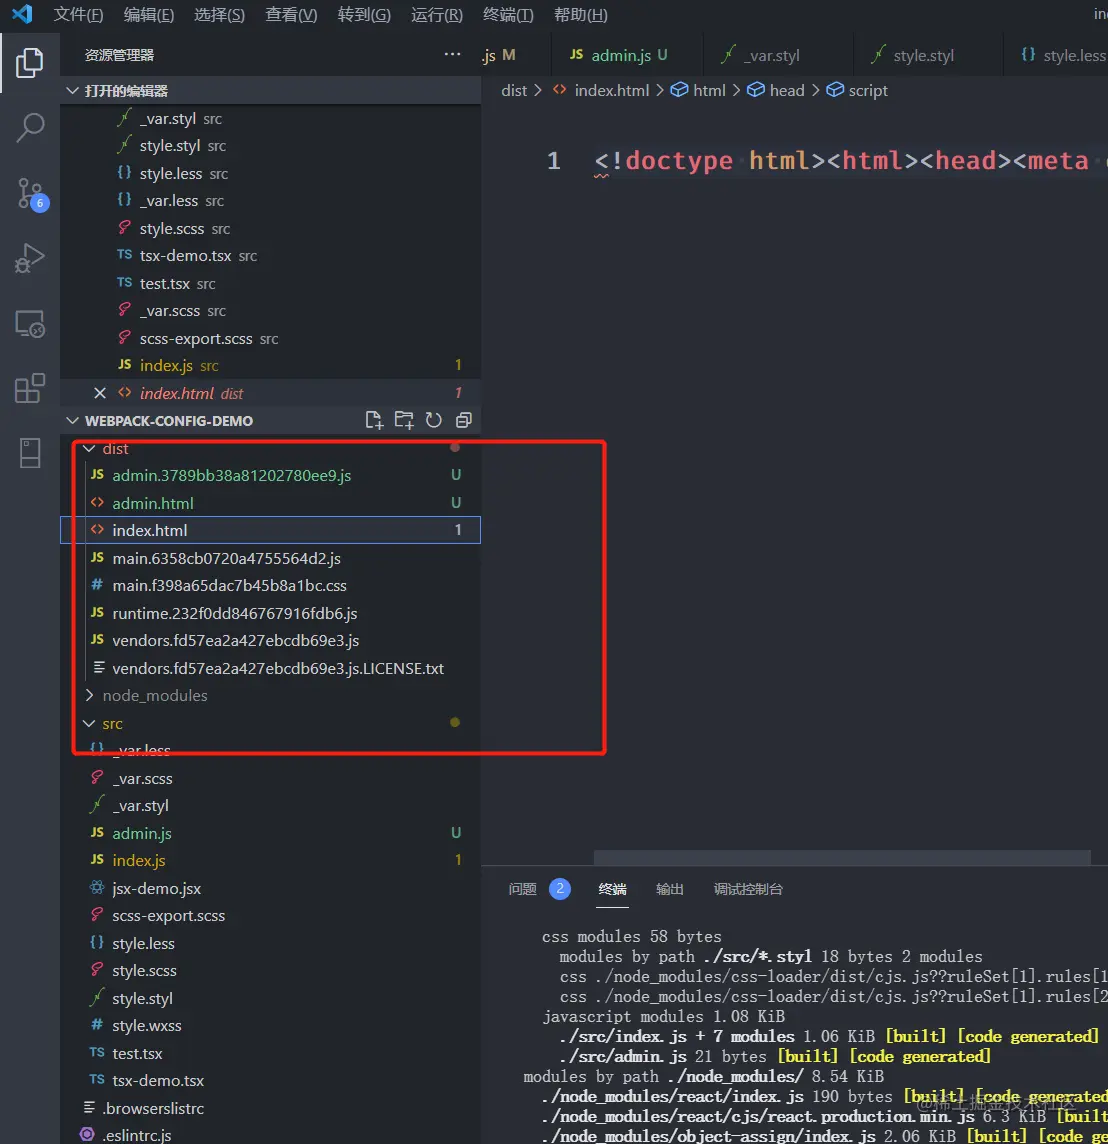
Task: Open the 帮助(H) menu
Action: click(x=581, y=15)
